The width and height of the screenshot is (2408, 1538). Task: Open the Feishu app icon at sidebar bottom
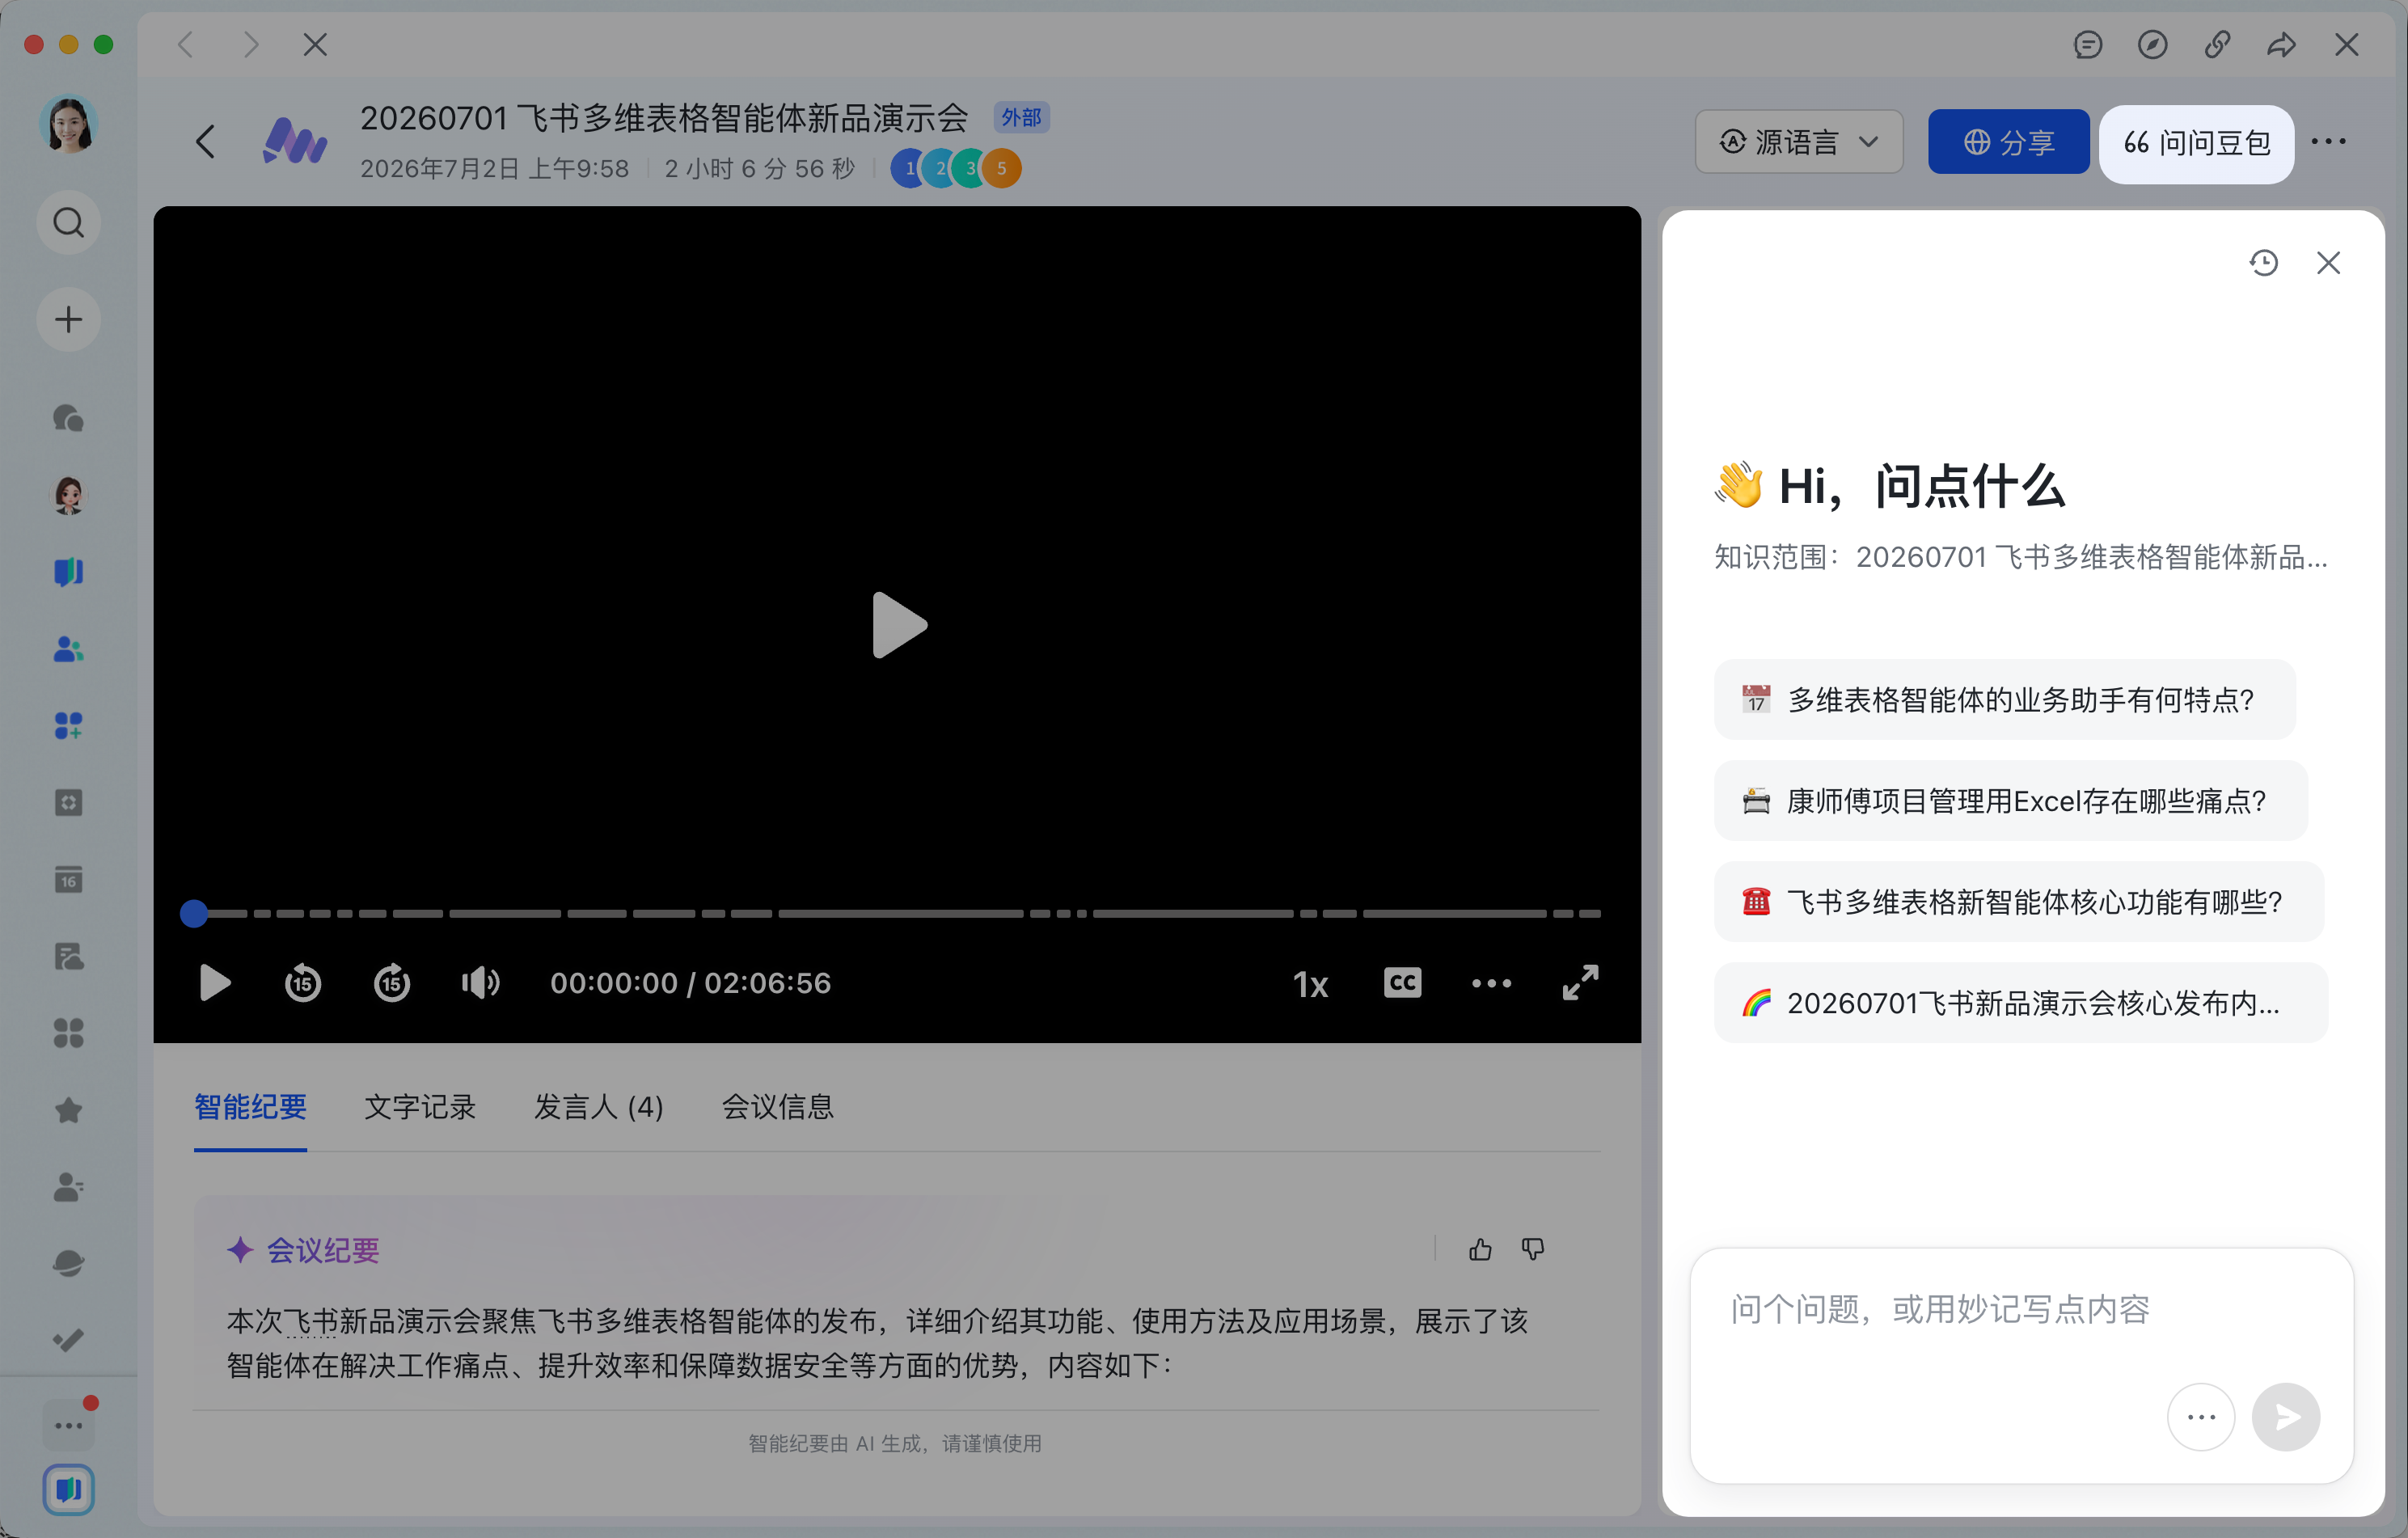click(x=68, y=1490)
